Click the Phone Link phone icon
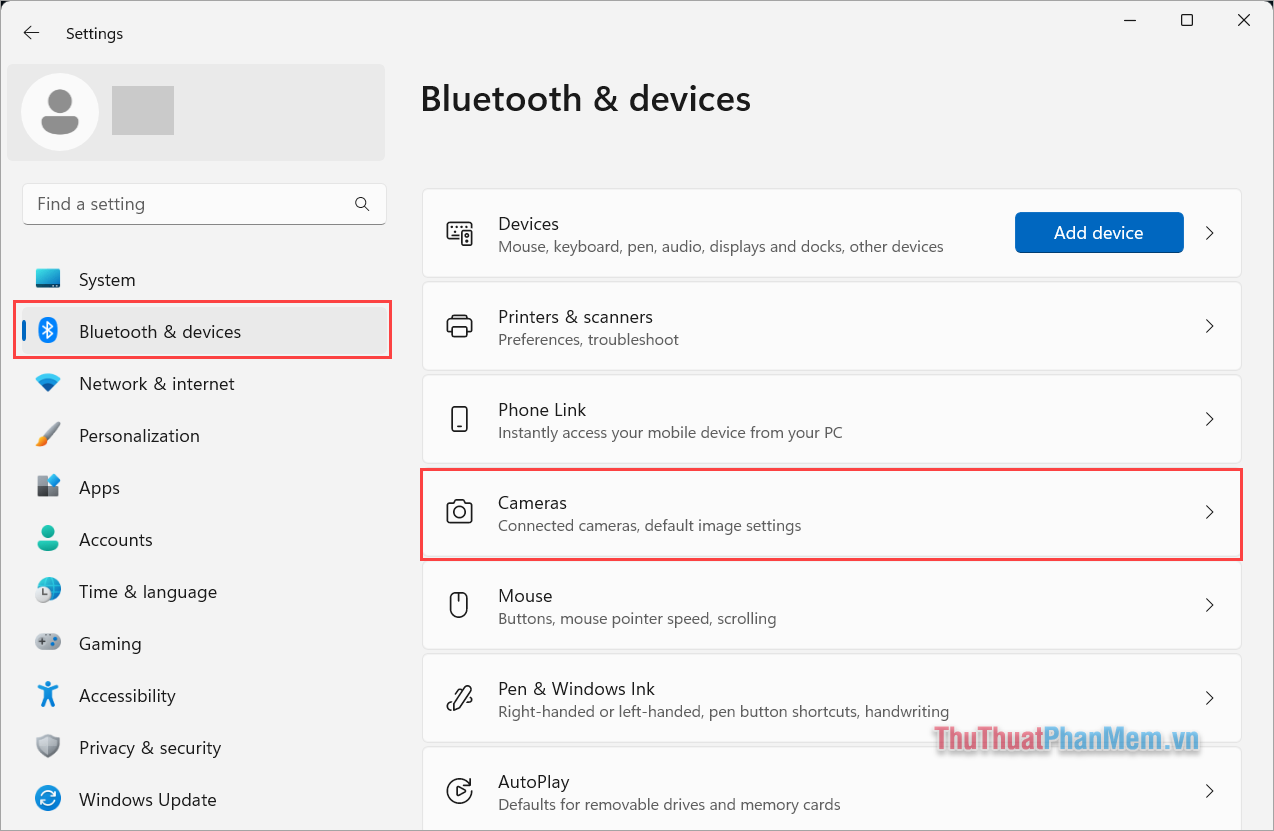 (x=459, y=419)
